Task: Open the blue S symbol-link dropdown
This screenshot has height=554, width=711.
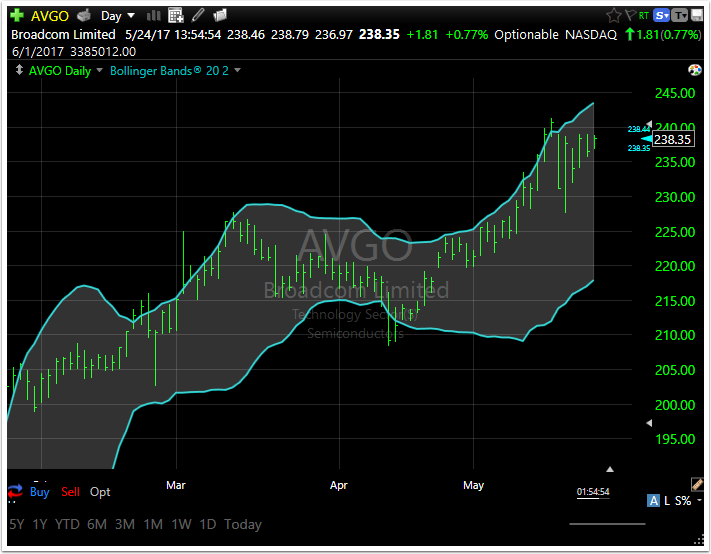Action: pos(661,16)
